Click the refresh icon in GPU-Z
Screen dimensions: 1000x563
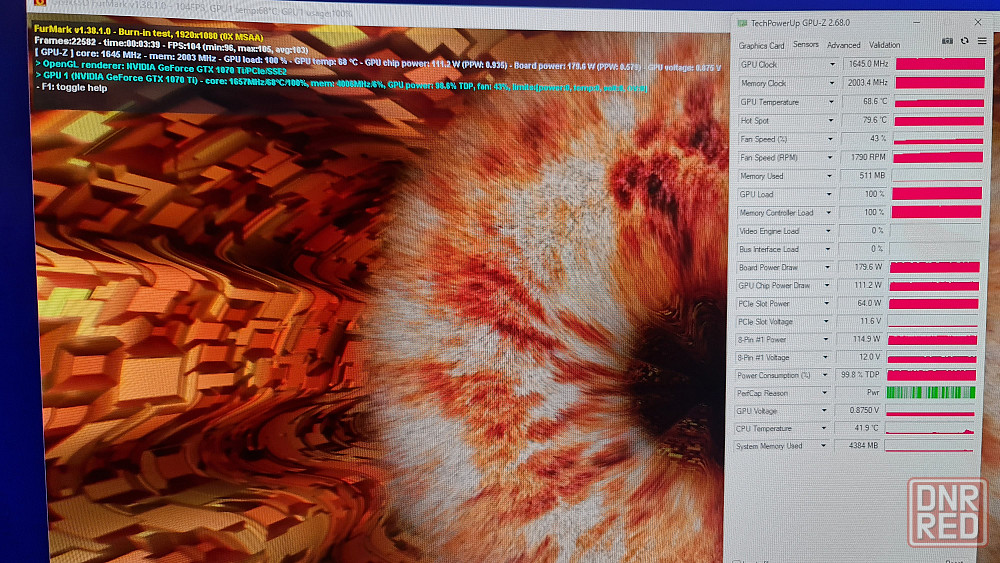click(x=964, y=41)
